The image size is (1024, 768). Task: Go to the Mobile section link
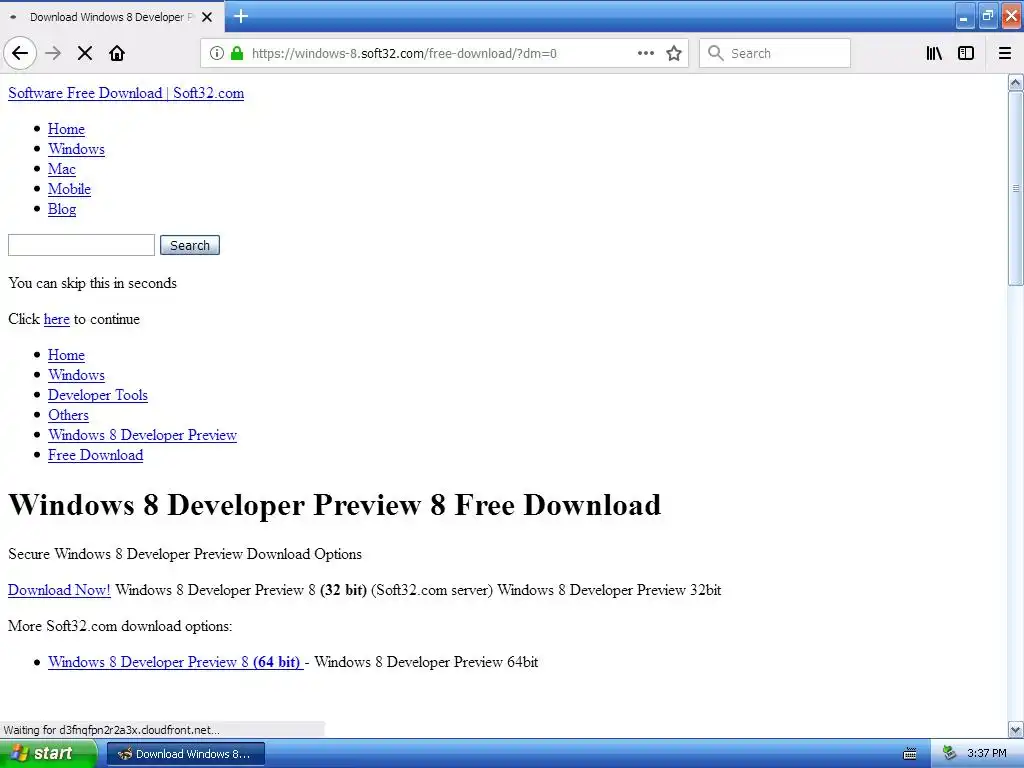69,189
